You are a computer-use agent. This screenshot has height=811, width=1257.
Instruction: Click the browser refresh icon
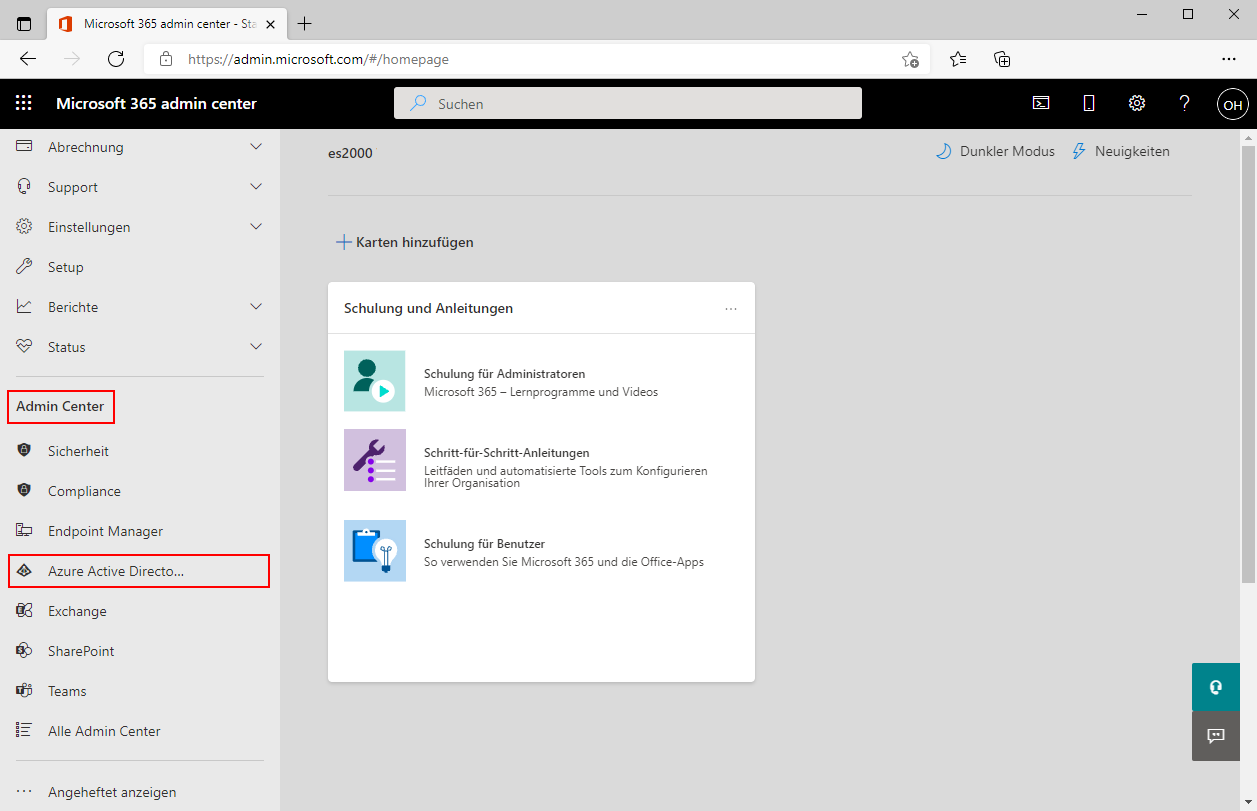(x=116, y=59)
